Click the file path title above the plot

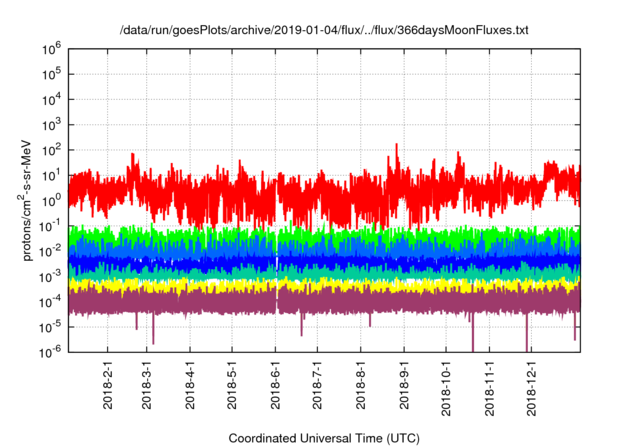[x=324, y=30]
